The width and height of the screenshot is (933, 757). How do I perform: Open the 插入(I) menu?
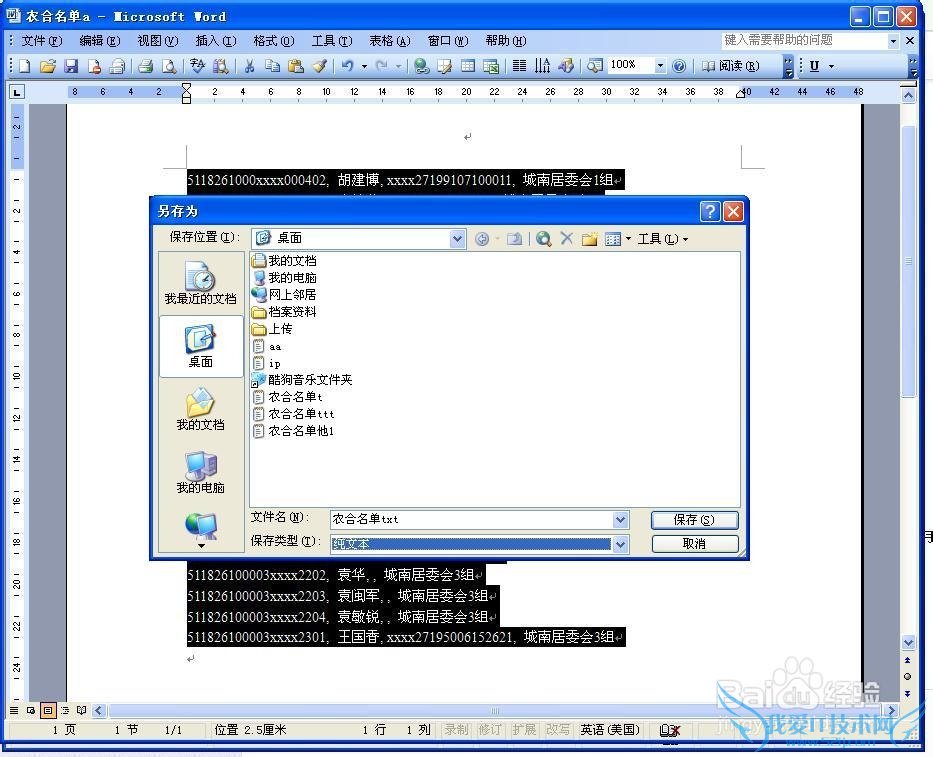216,40
